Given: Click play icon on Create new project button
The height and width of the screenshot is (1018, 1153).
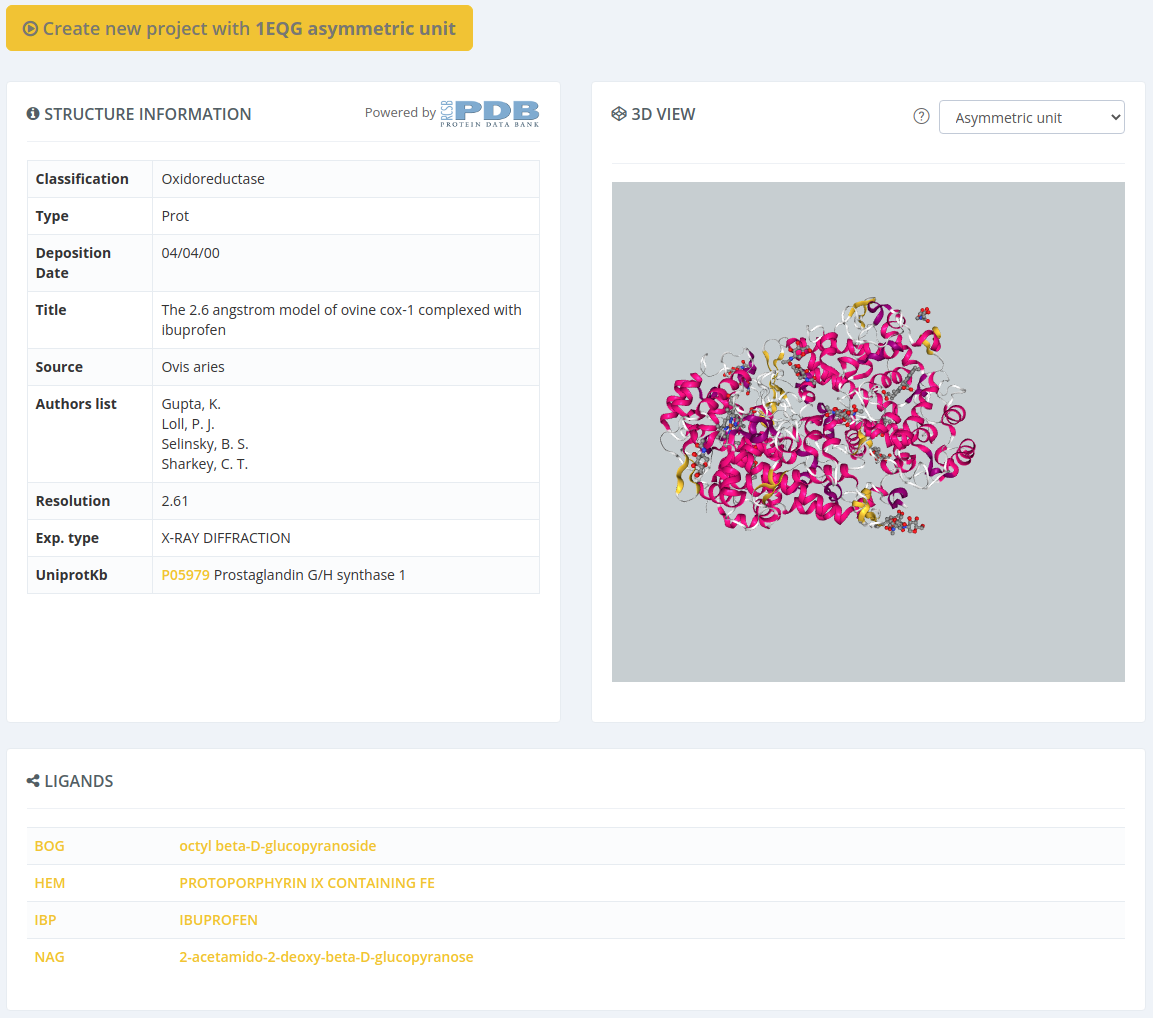Looking at the screenshot, I should coord(30,29).
